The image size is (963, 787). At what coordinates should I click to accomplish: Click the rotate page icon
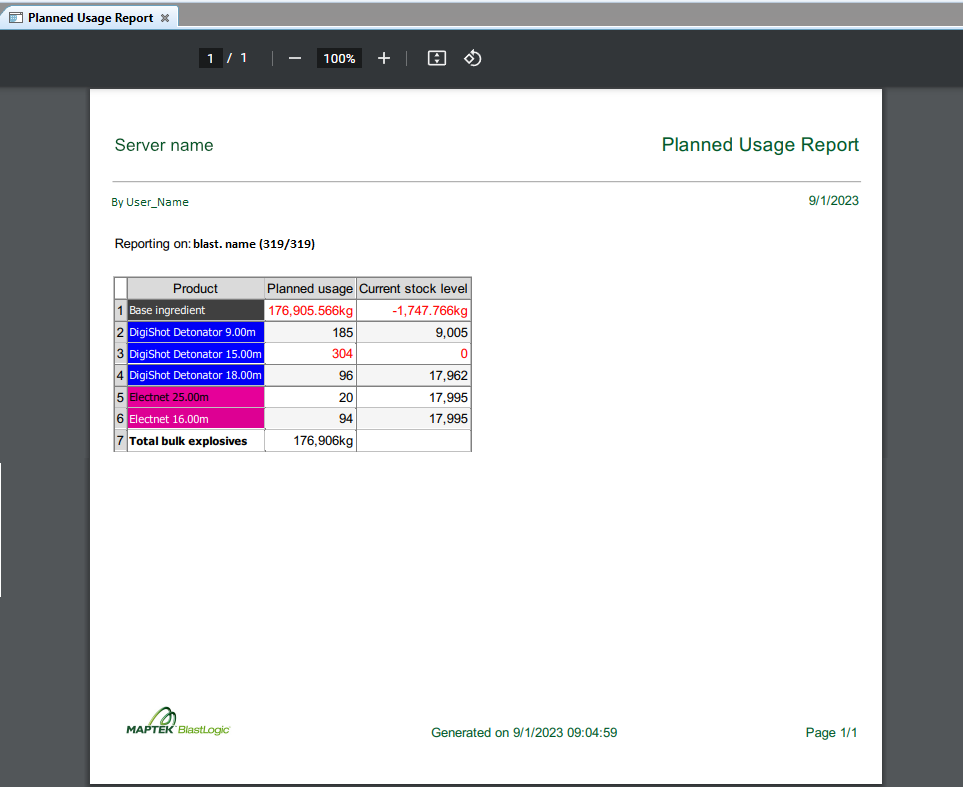pos(472,58)
